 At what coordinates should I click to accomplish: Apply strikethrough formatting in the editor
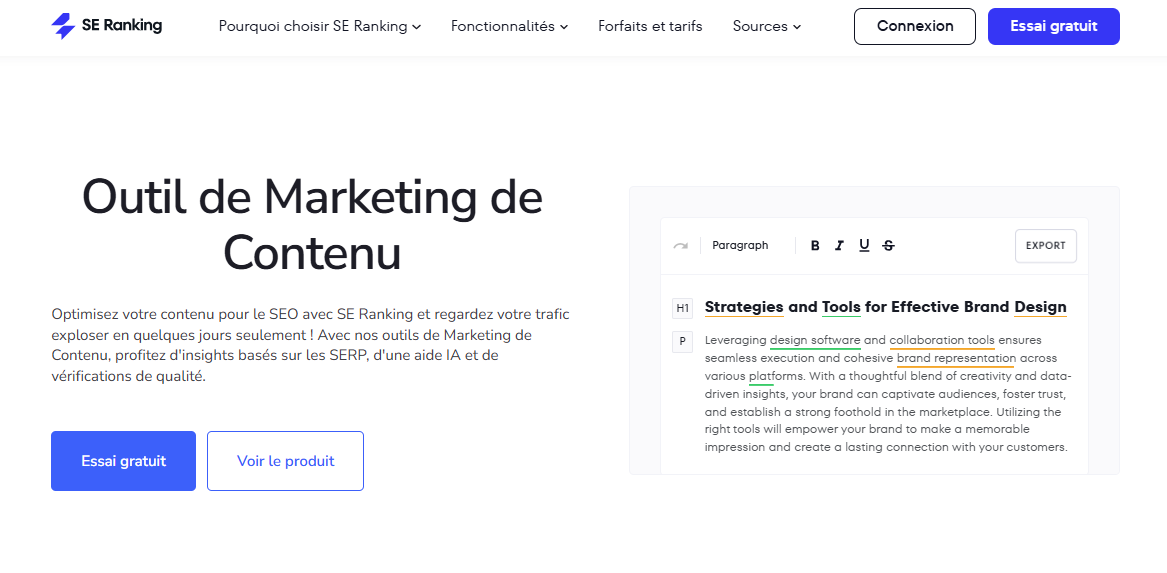click(889, 246)
